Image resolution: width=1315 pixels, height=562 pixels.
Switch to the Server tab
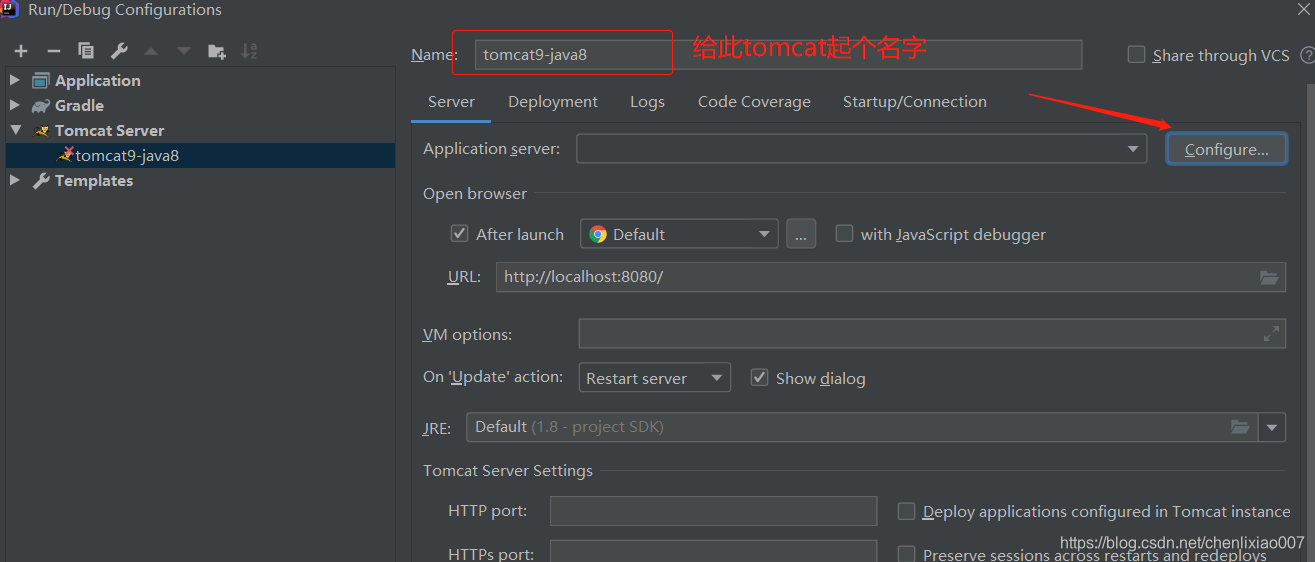point(451,102)
